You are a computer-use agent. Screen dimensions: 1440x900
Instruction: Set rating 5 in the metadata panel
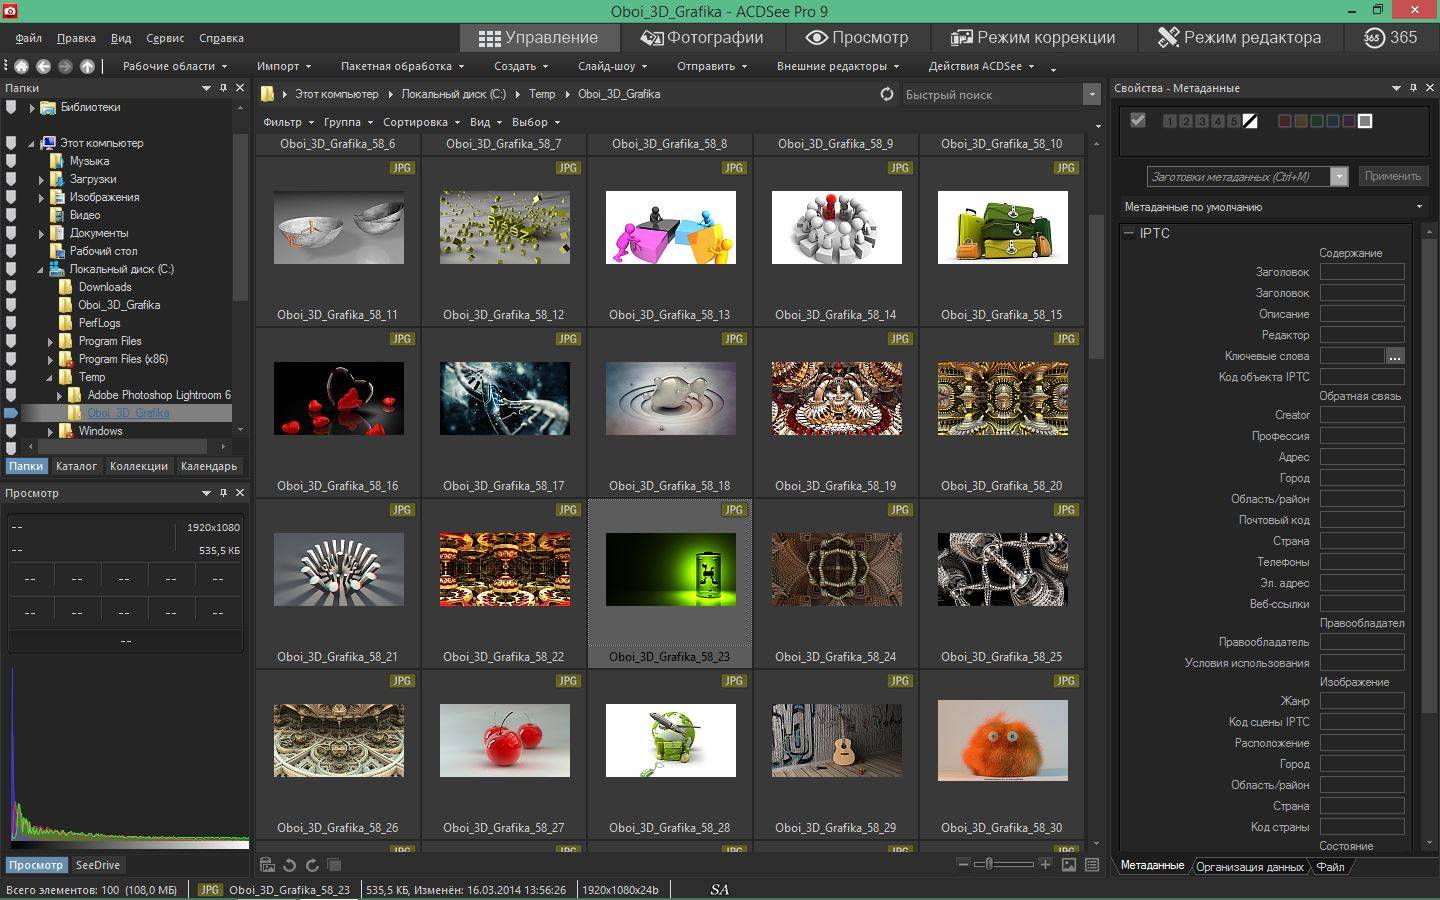pos(1234,121)
